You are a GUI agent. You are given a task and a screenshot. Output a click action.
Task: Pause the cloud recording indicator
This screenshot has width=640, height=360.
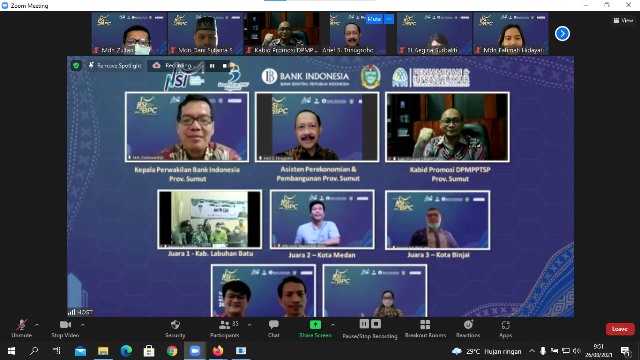212,65
